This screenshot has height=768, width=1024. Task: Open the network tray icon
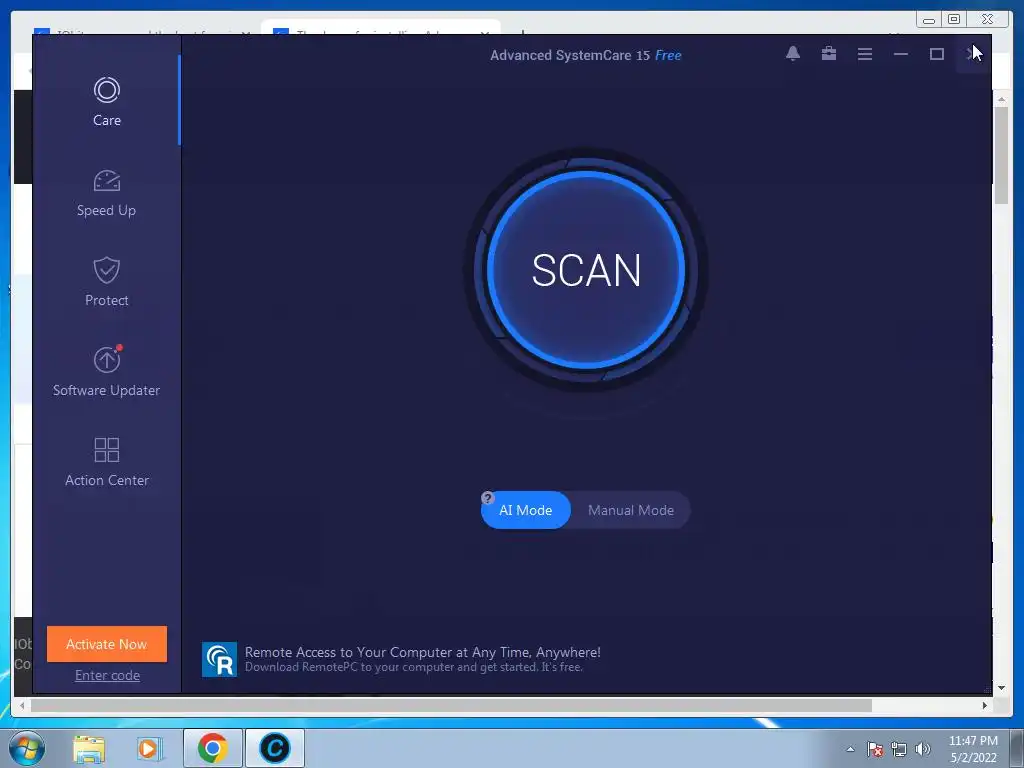pyautogui.click(x=899, y=749)
